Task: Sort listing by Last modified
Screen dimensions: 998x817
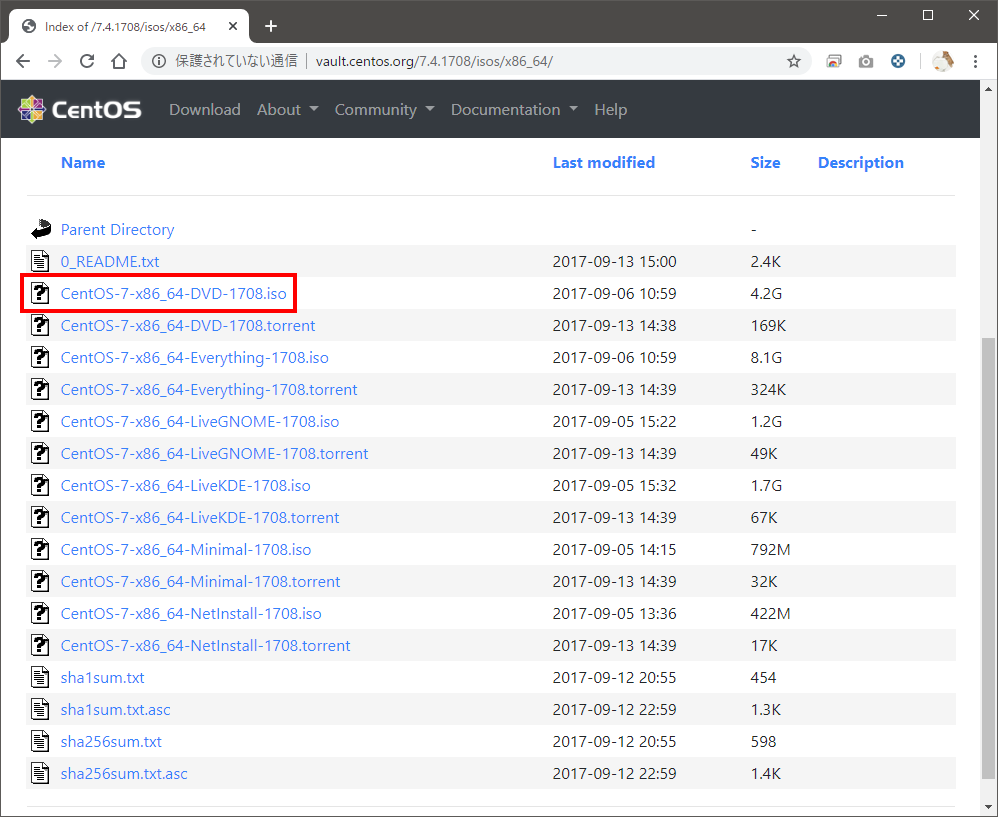Action: tap(603, 162)
